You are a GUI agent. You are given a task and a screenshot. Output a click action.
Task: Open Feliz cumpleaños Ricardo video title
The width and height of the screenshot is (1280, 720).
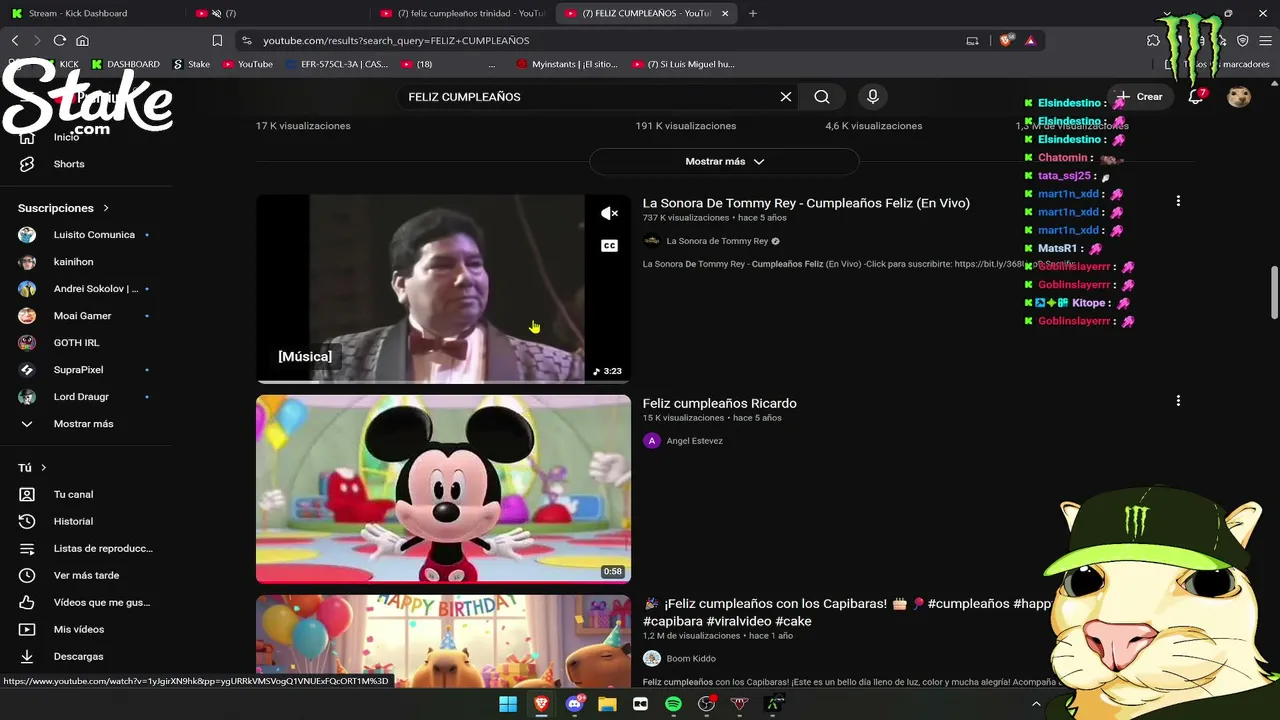tap(720, 403)
